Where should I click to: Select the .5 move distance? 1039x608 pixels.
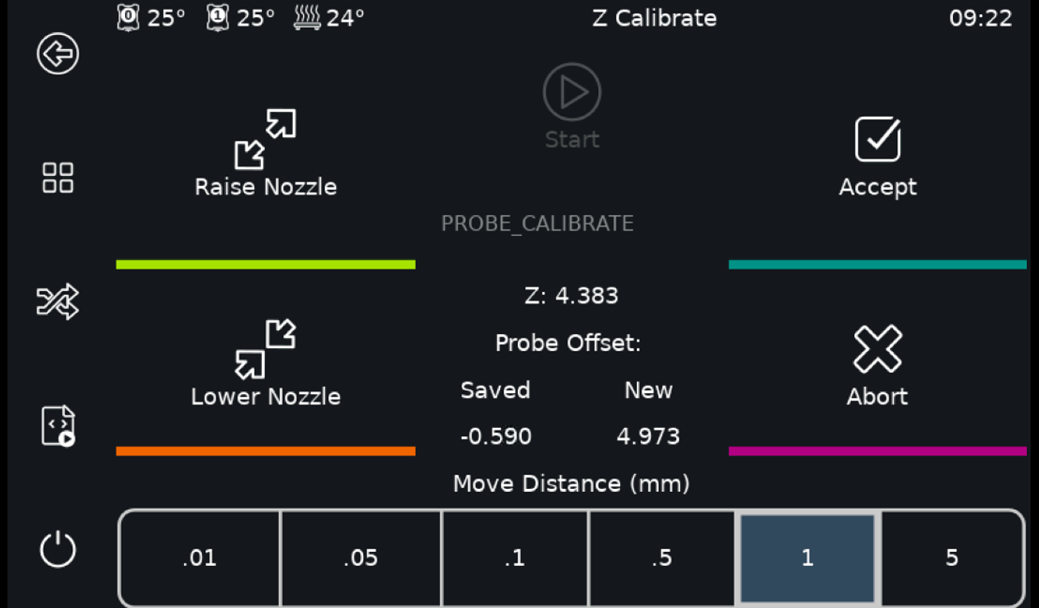point(661,557)
